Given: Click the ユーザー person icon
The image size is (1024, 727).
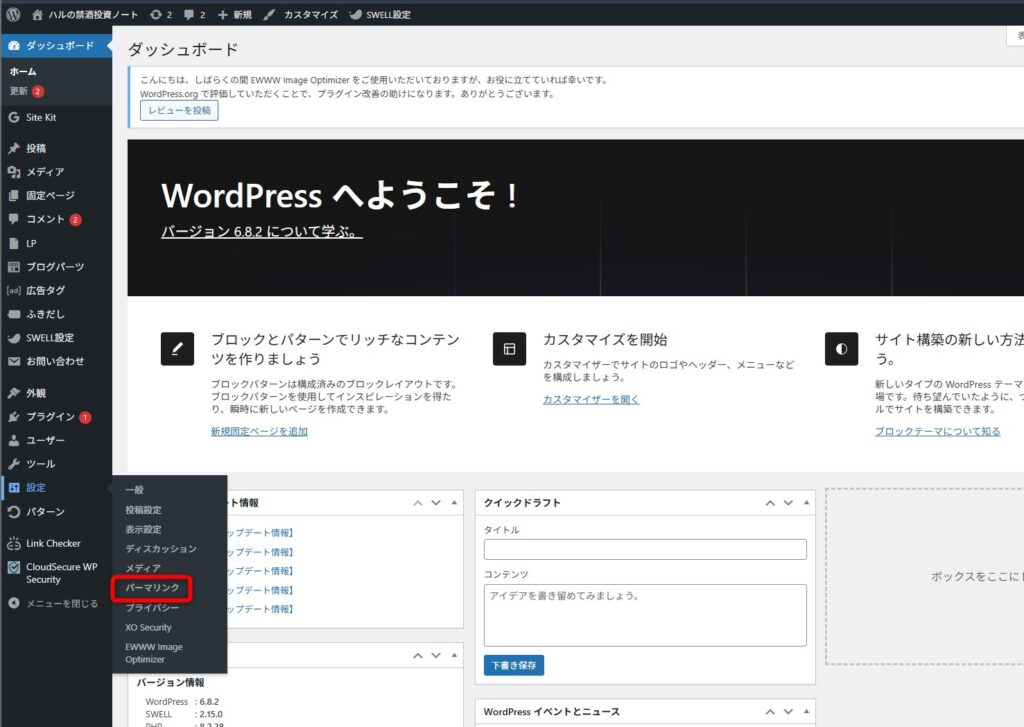Looking at the screenshot, I should coord(14,440).
